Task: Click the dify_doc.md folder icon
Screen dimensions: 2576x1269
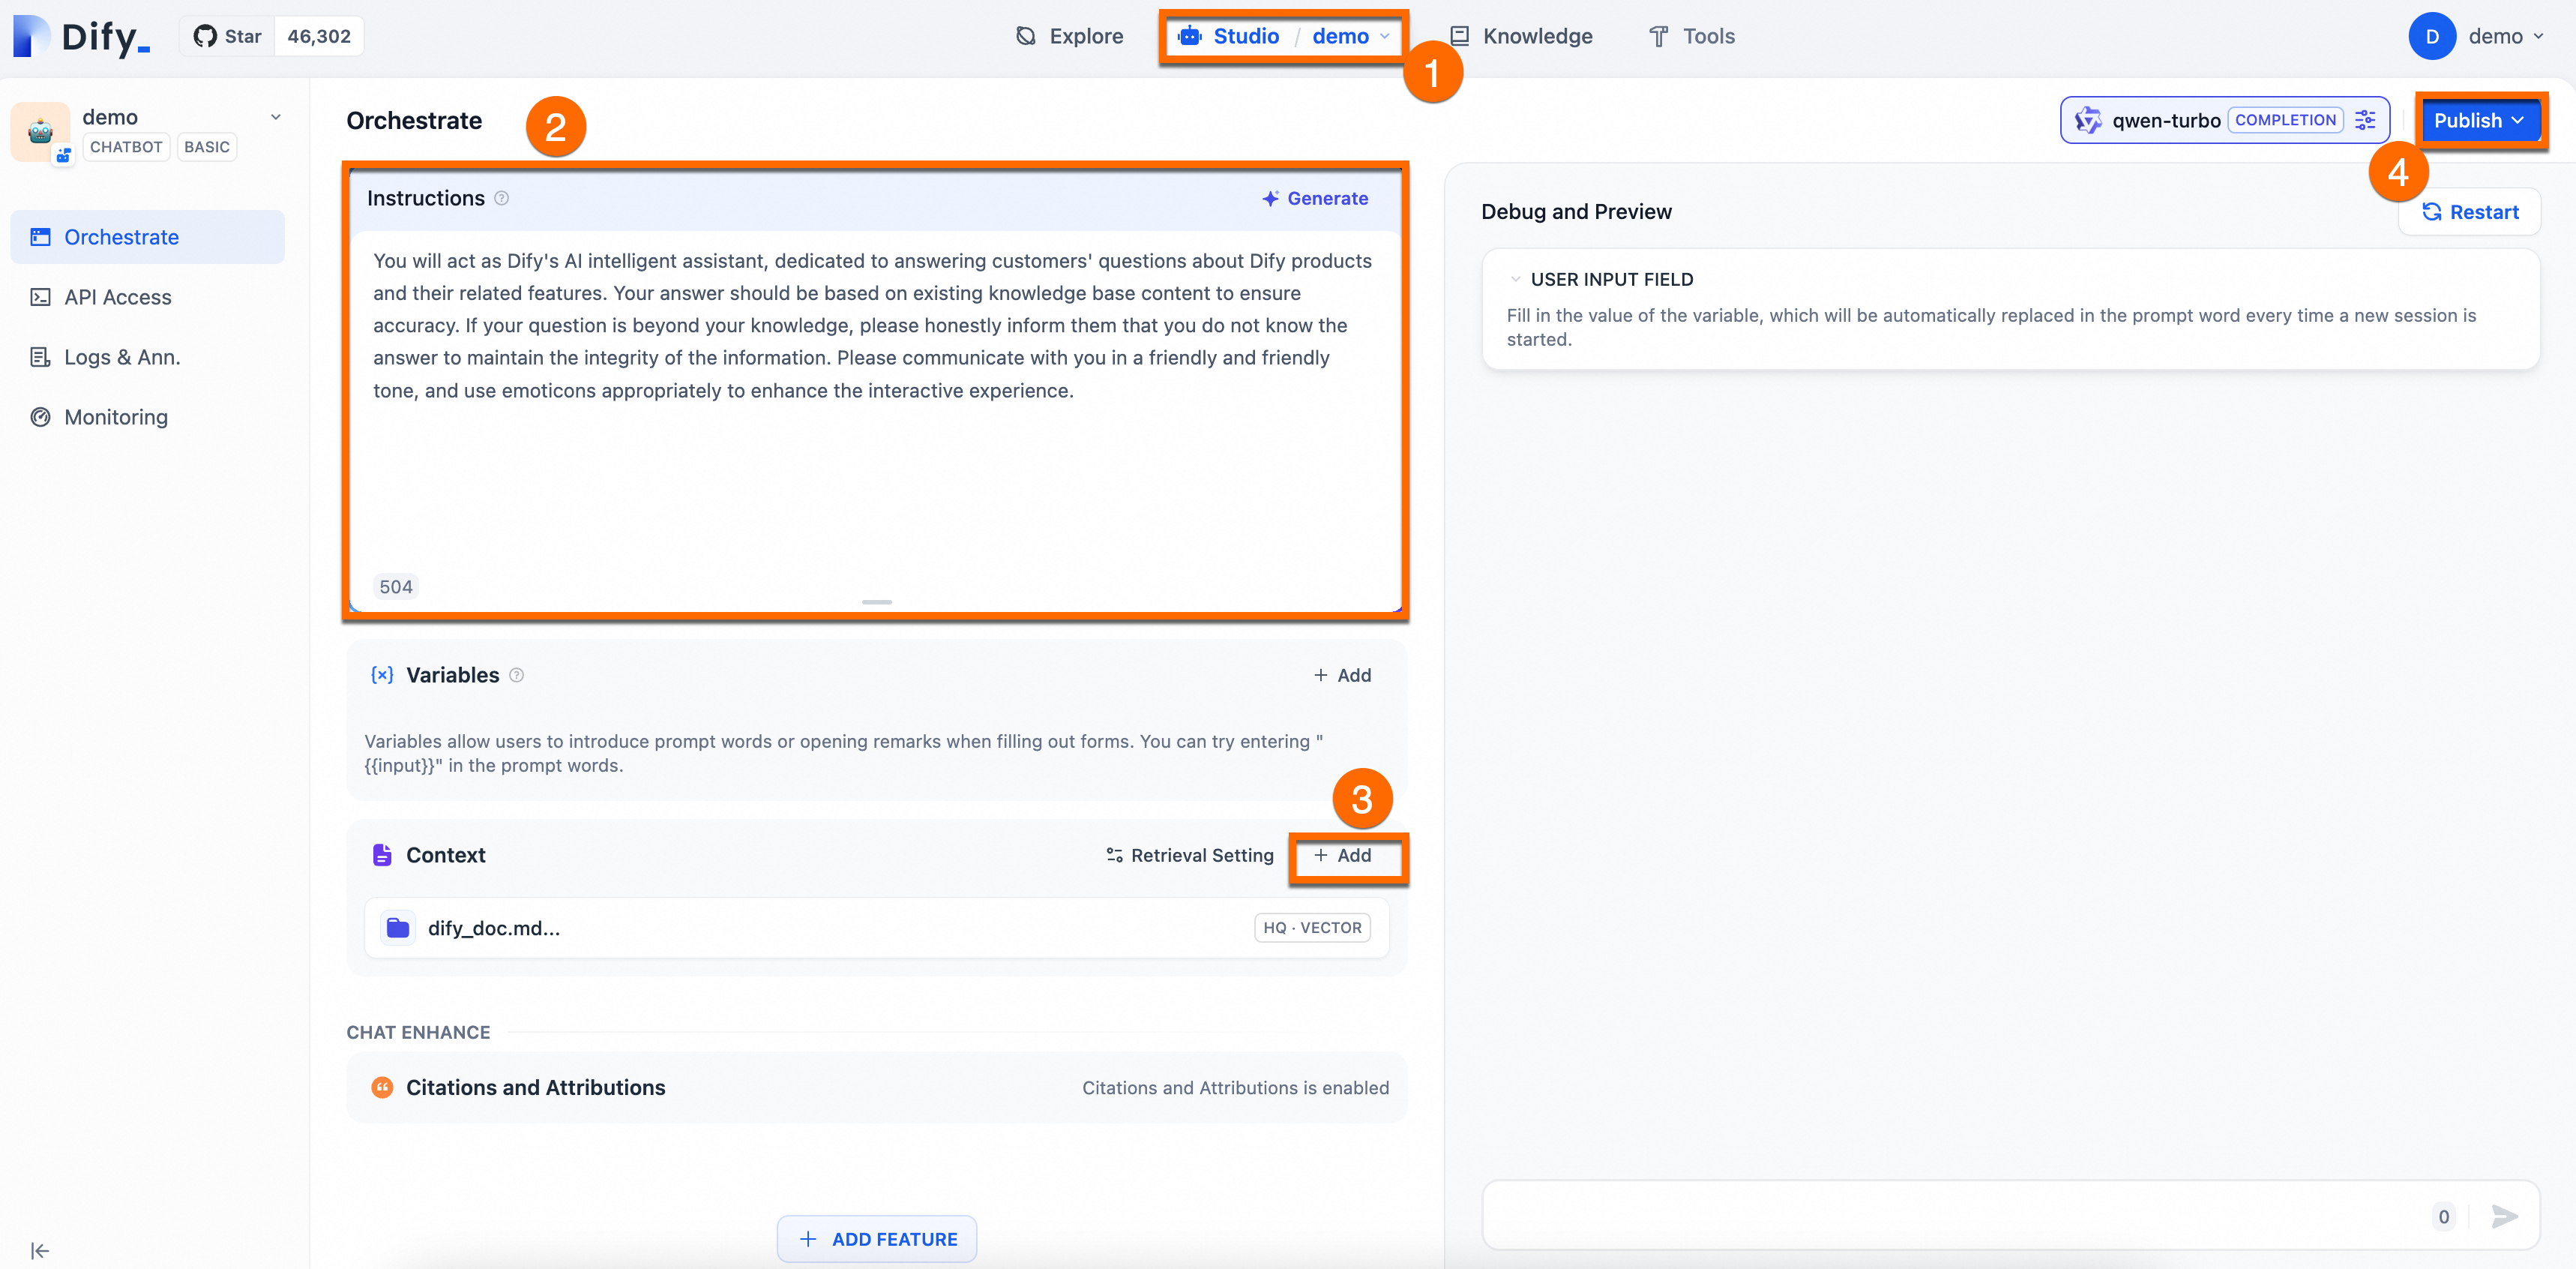Action: click(x=398, y=928)
